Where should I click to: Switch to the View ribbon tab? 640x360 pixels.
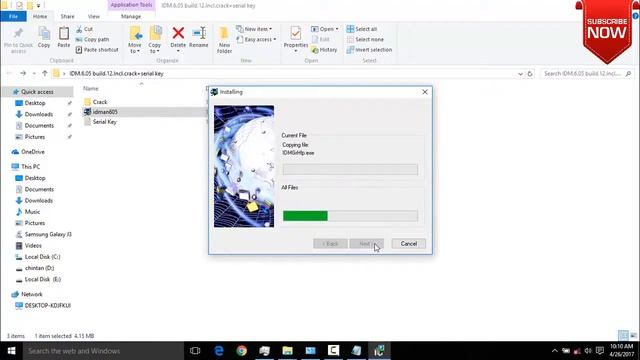93,16
